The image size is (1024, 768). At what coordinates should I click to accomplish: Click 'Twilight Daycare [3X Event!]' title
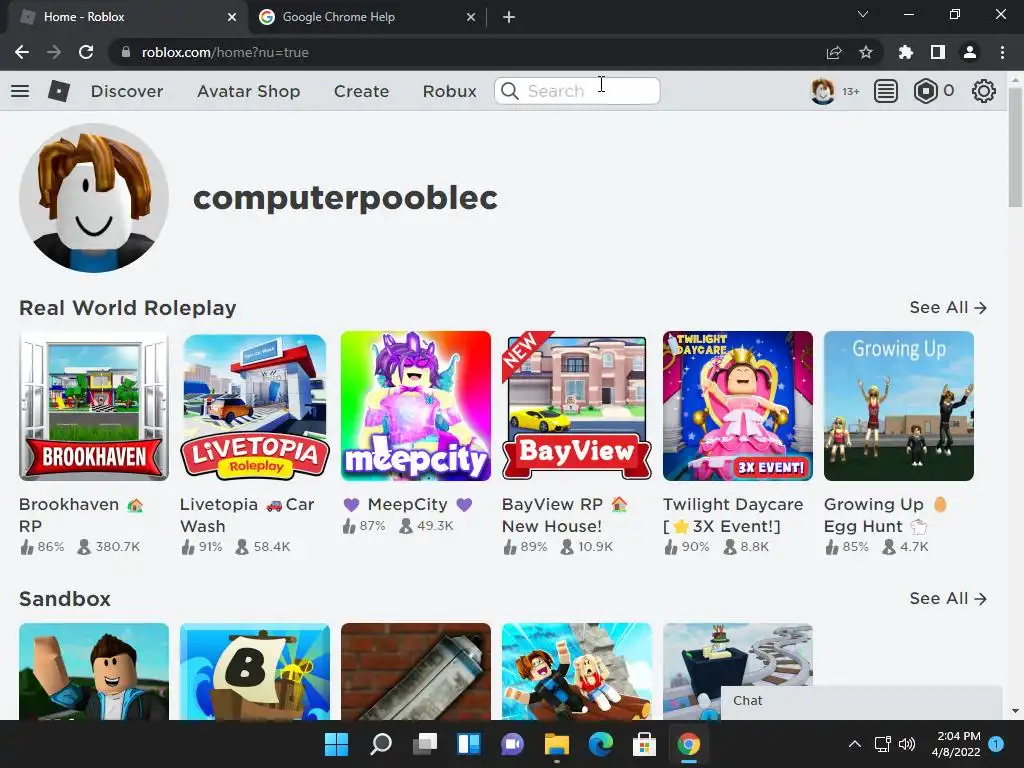click(733, 515)
